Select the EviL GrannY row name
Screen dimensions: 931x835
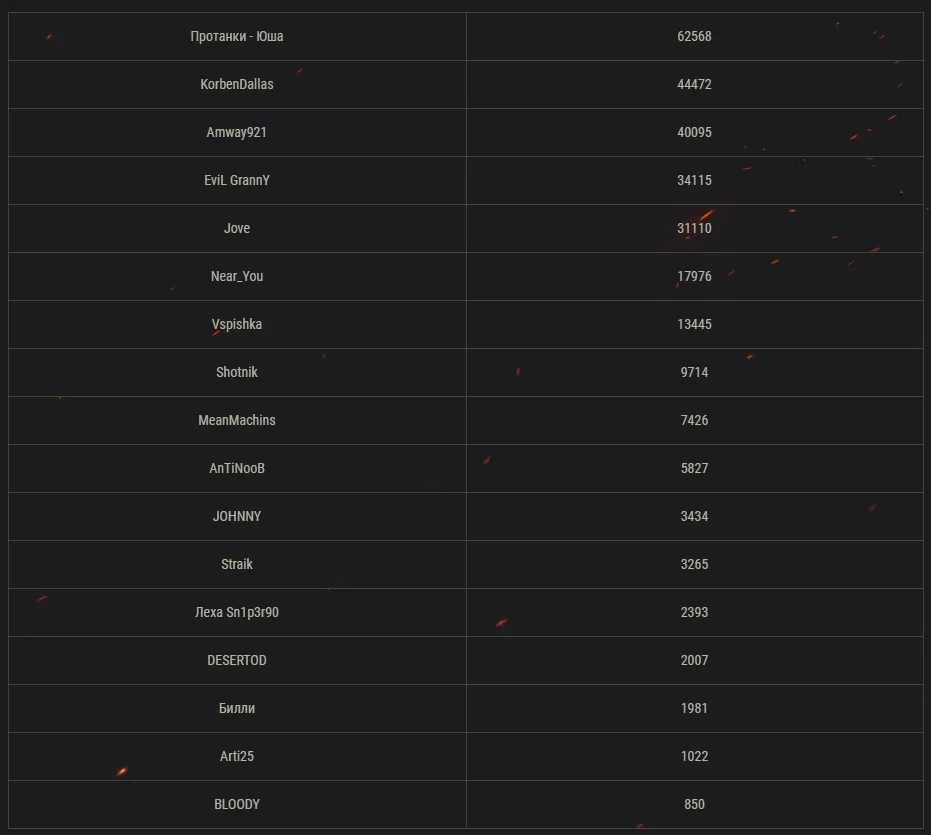tap(237, 180)
